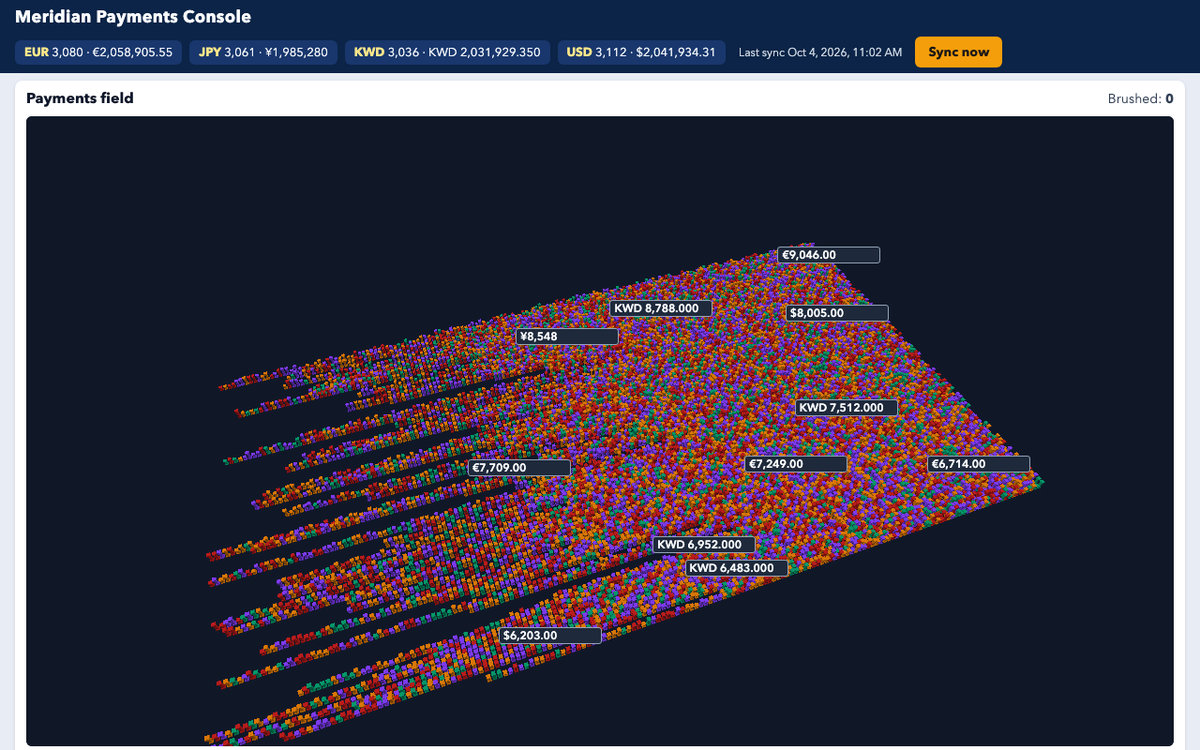Image resolution: width=1200 pixels, height=750 pixels.
Task: Click the €7,249.00 payment label
Action: (797, 464)
